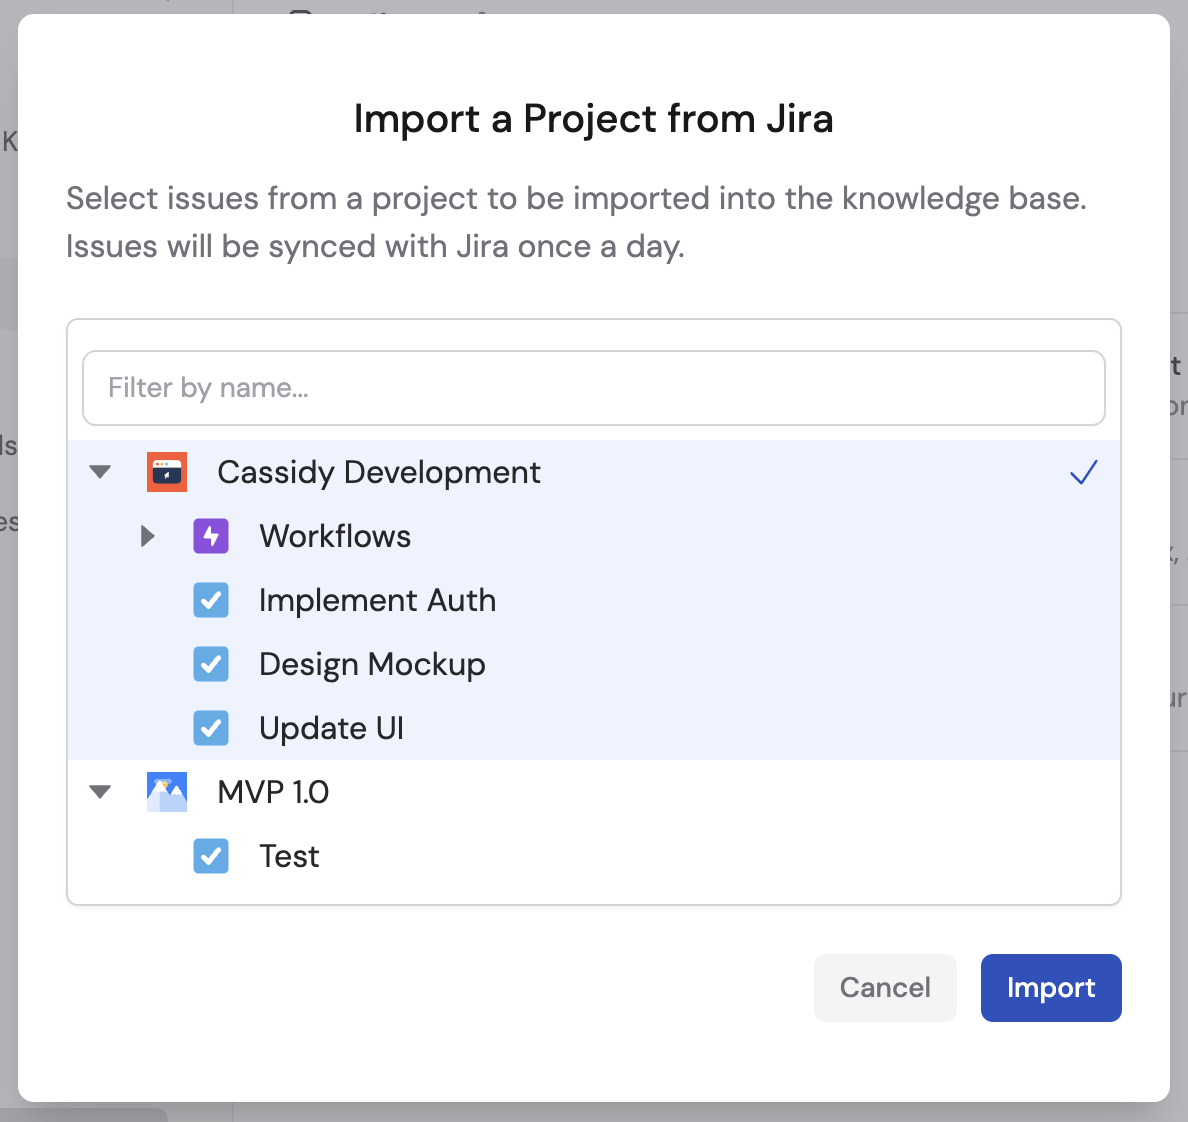Click the Implement Auth checkbox icon
Viewport: 1188px width, 1122px height.
coord(211,600)
